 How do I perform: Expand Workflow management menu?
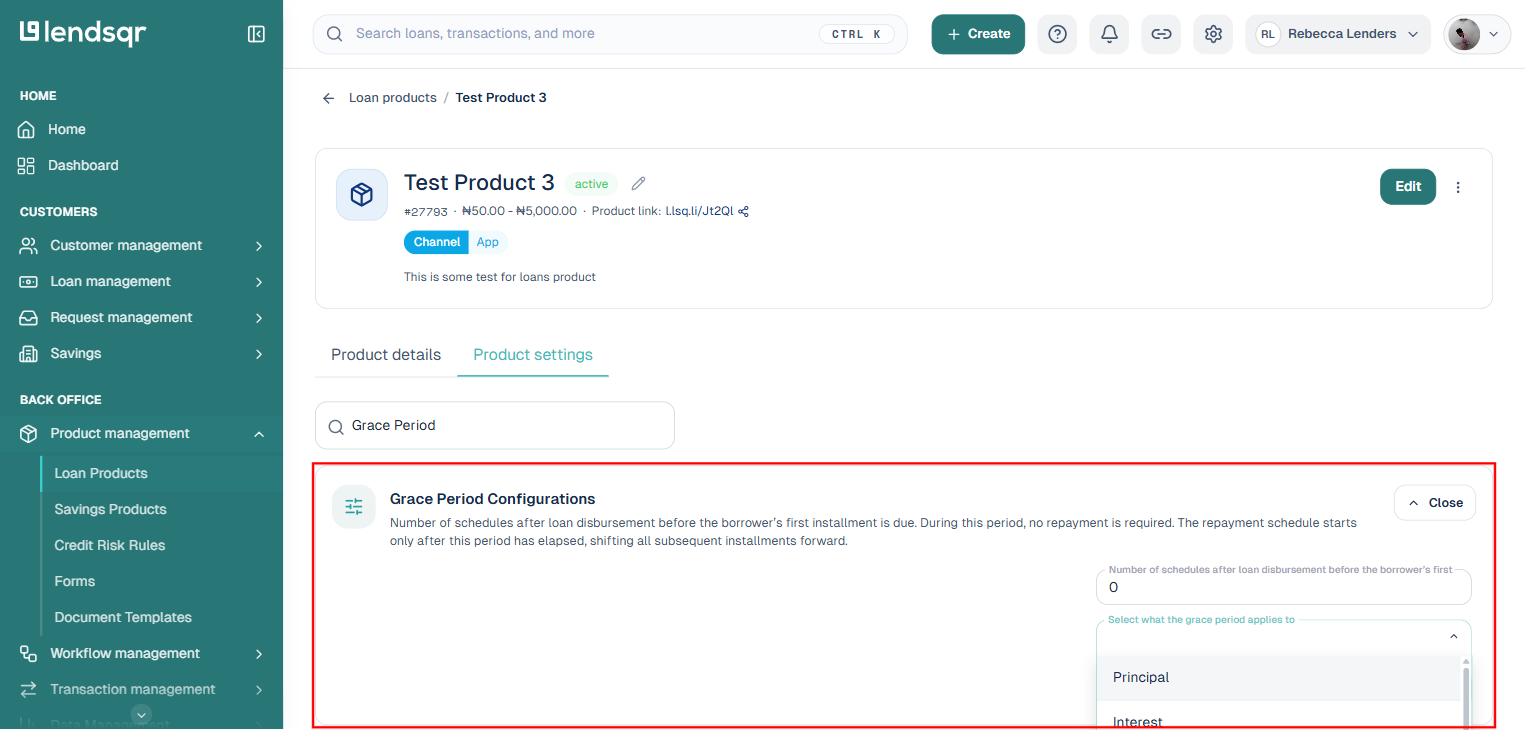(x=142, y=654)
